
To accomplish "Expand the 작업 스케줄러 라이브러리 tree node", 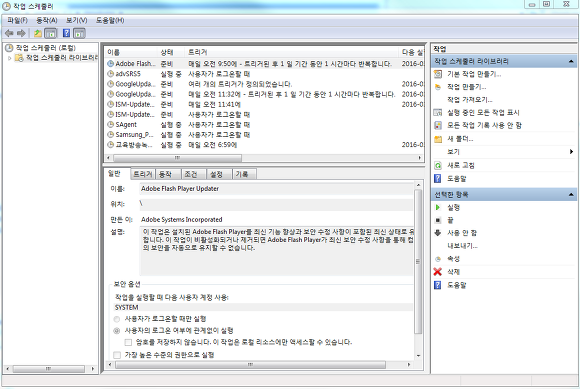I will [10, 58].
